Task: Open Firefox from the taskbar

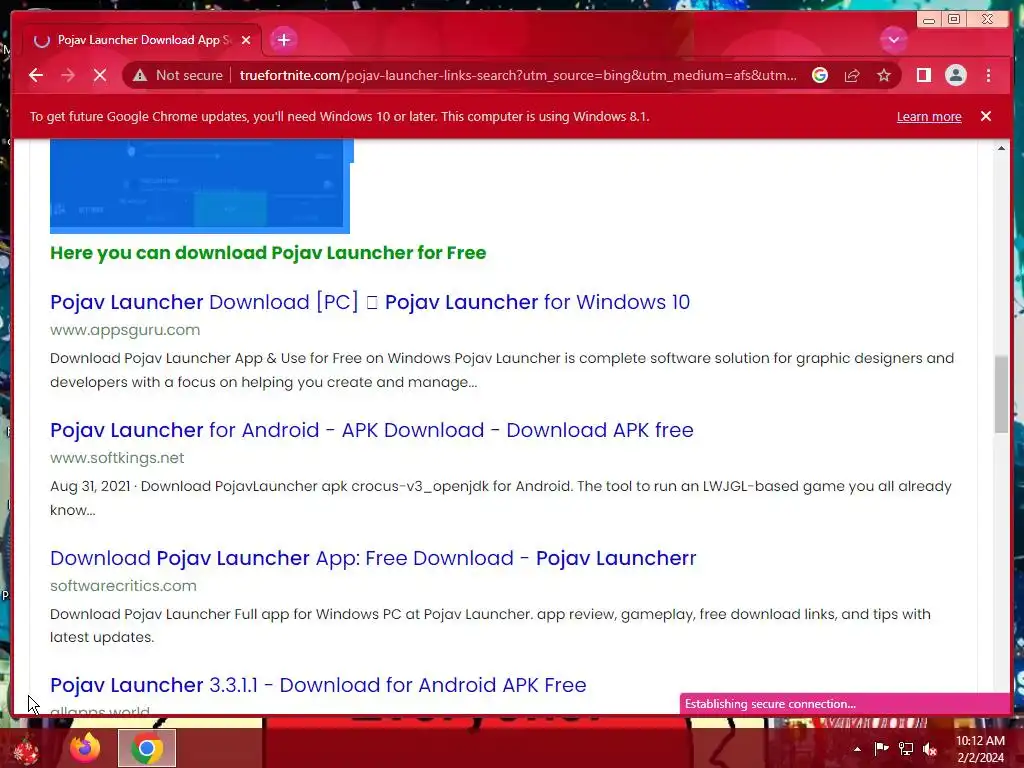Action: pos(86,748)
